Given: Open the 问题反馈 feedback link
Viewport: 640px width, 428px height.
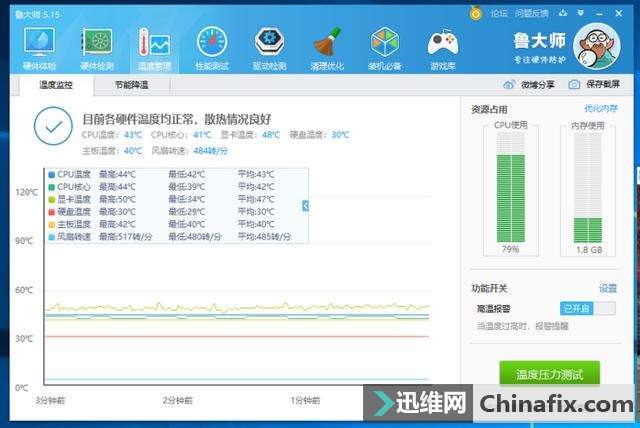Looking at the screenshot, I should (x=531, y=13).
